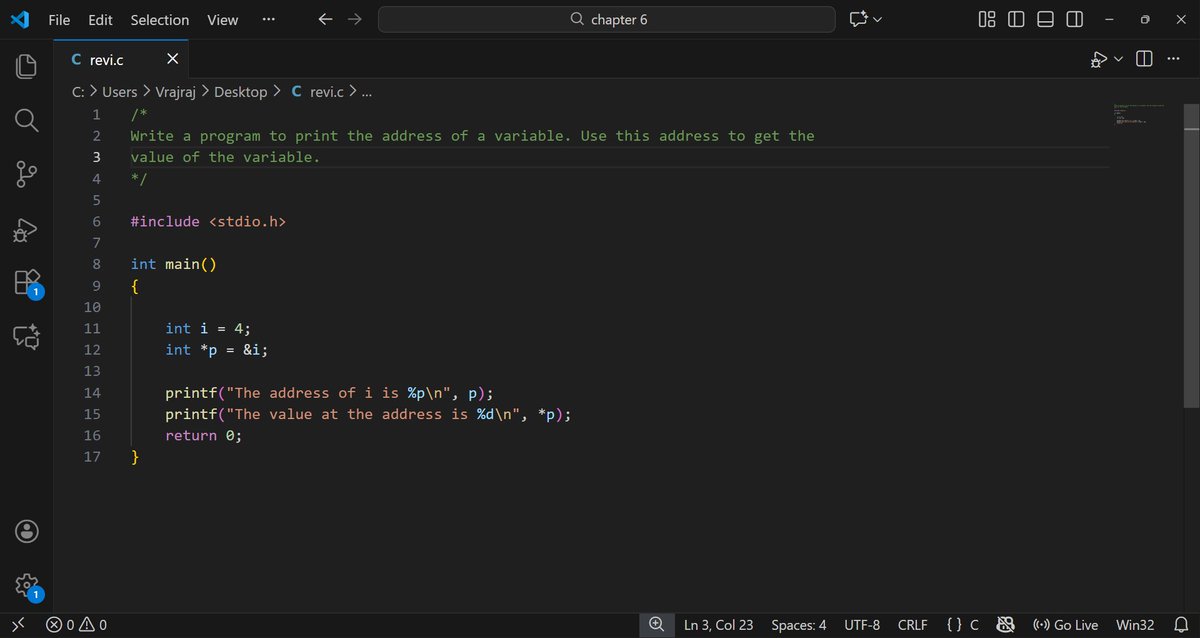
Task: Toggle the Primary Side Bar visibility
Action: [1015, 19]
